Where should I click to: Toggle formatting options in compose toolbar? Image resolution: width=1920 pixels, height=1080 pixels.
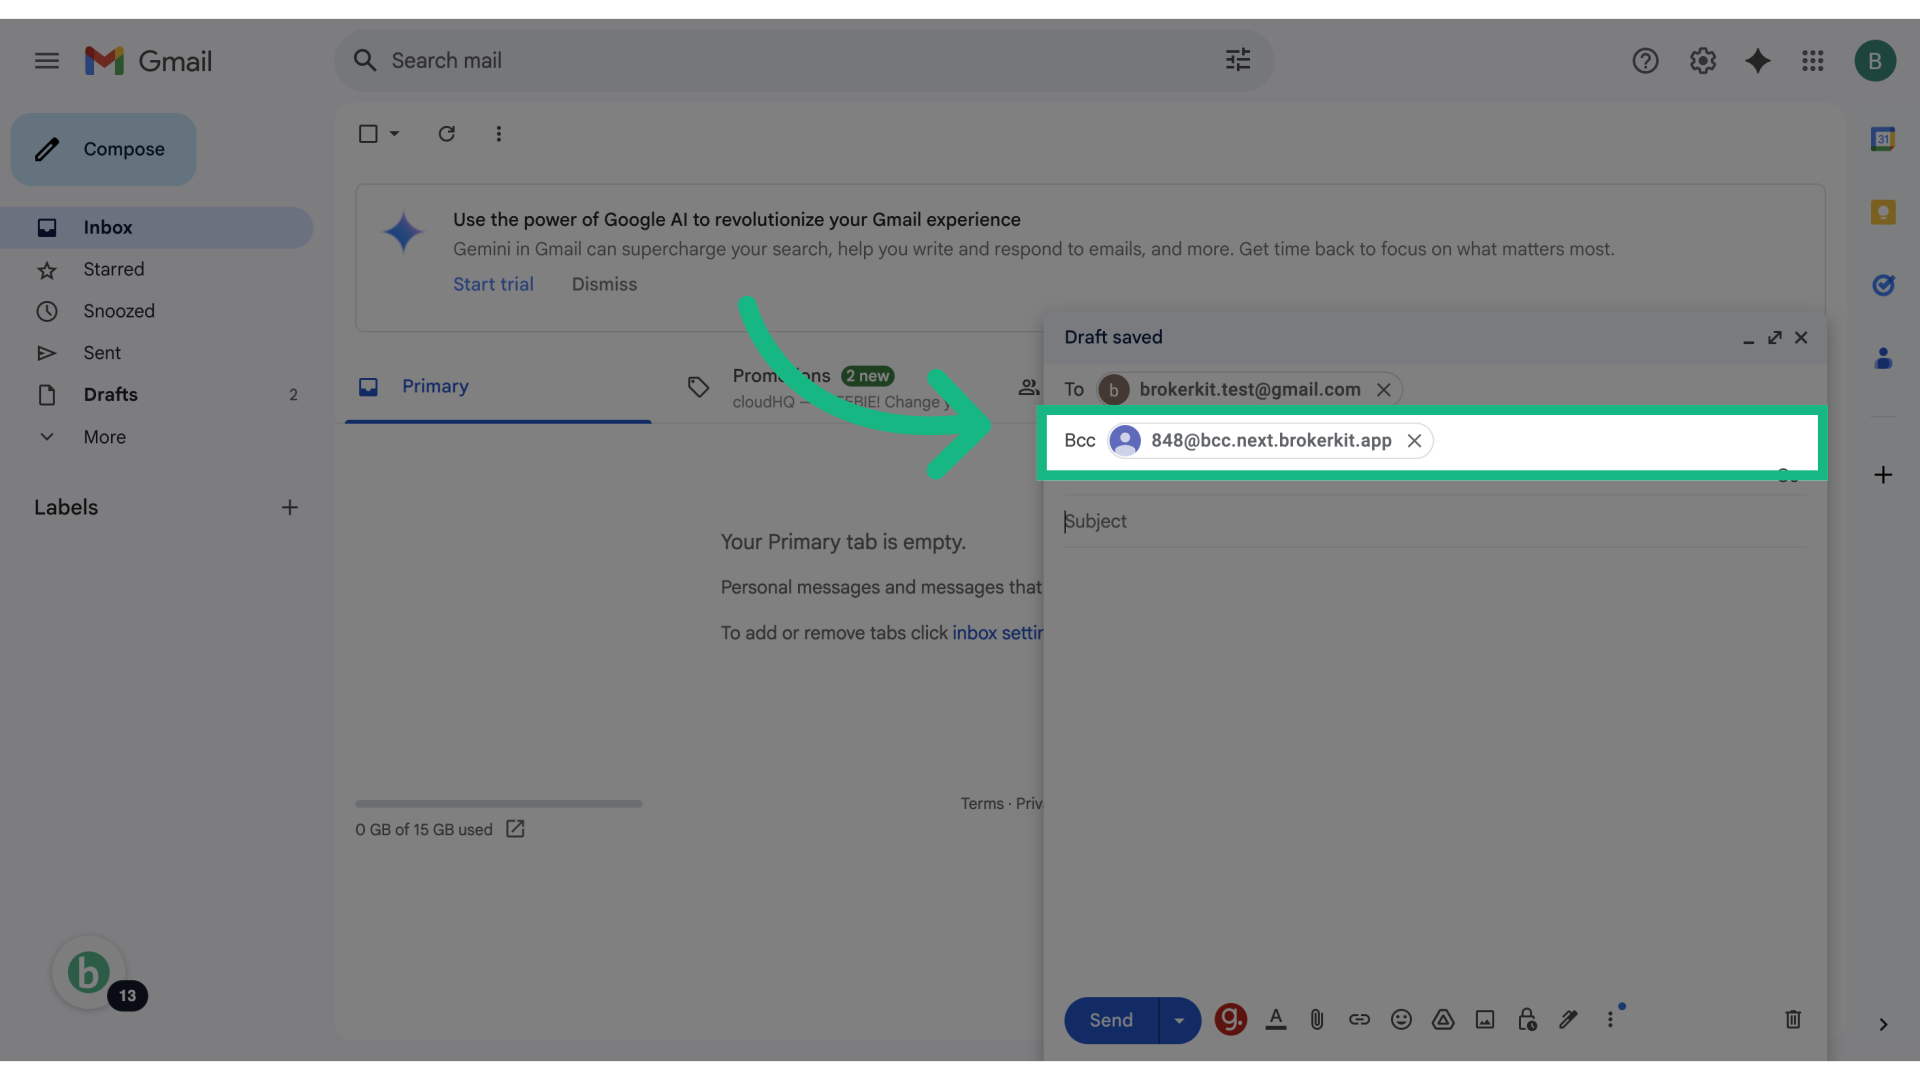(x=1276, y=1019)
